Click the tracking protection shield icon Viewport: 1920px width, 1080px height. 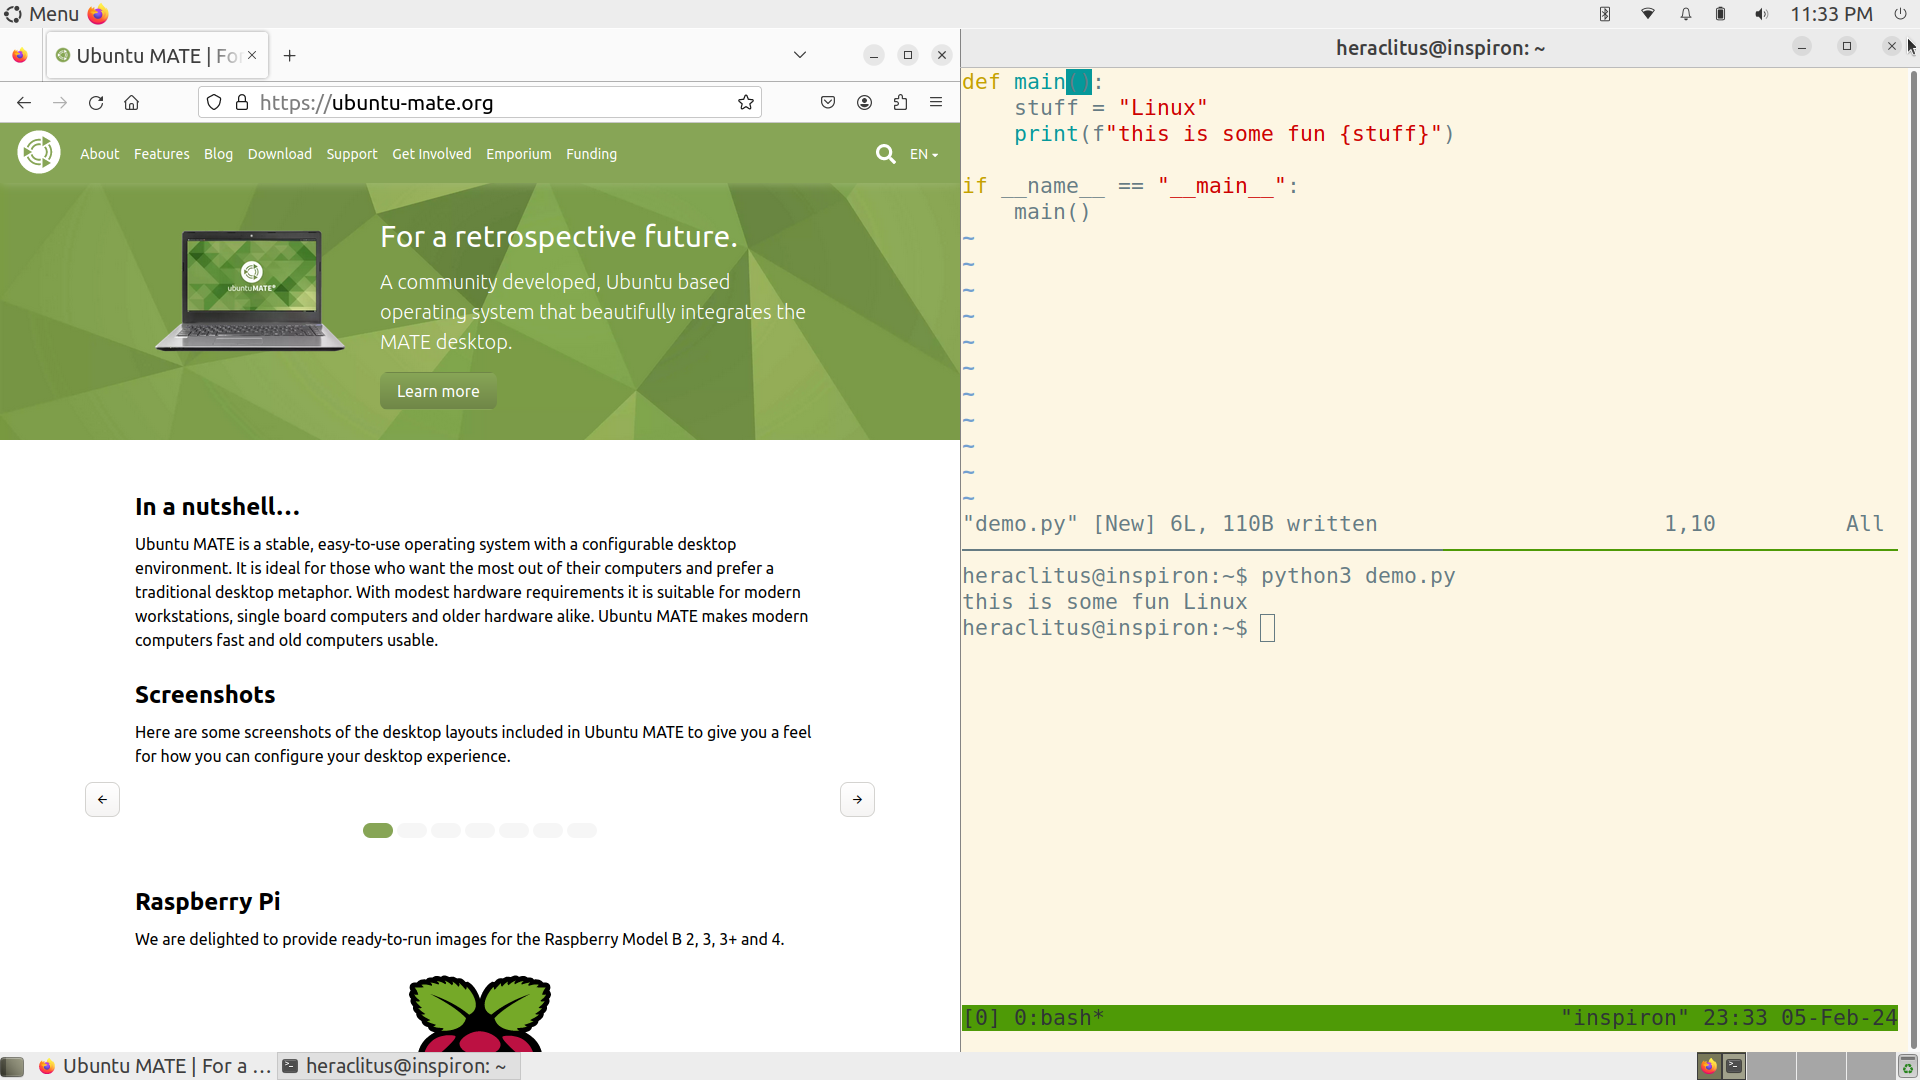click(x=214, y=103)
